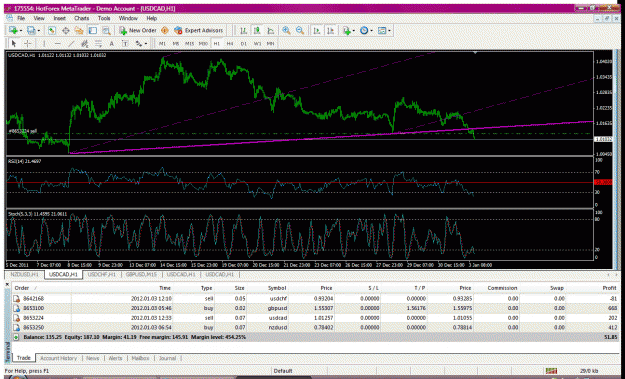
Task: Switch timeframe to M30
Action: (203, 43)
